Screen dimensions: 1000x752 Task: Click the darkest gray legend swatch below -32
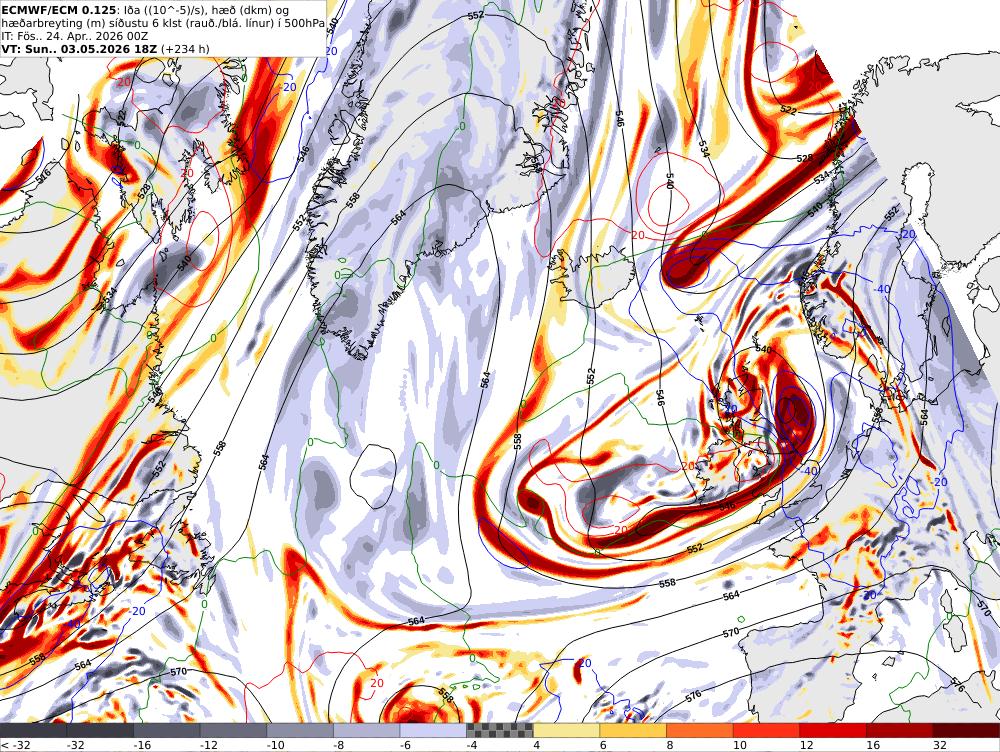(x=33, y=730)
